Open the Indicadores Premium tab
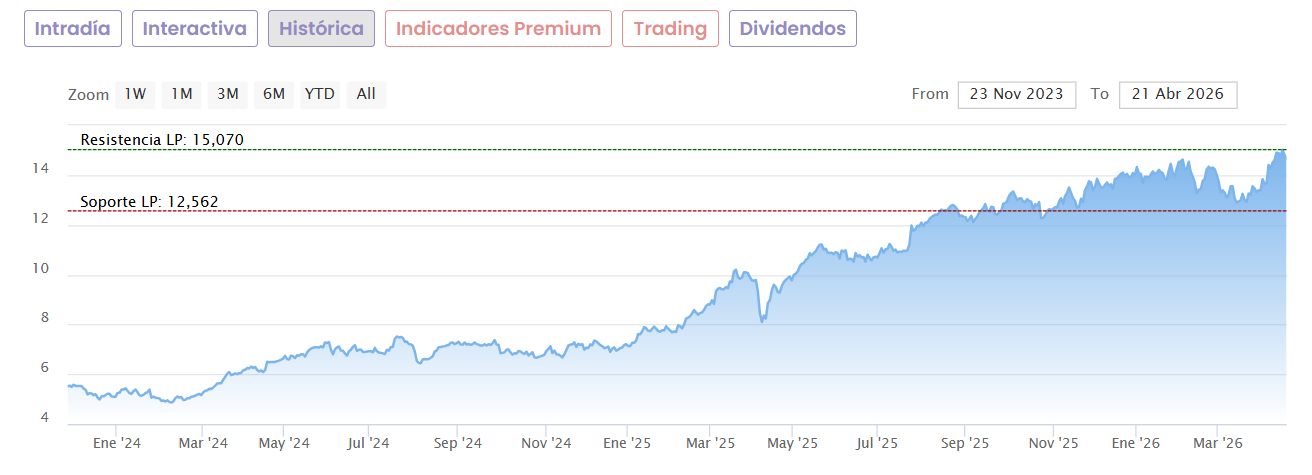 [x=498, y=29]
